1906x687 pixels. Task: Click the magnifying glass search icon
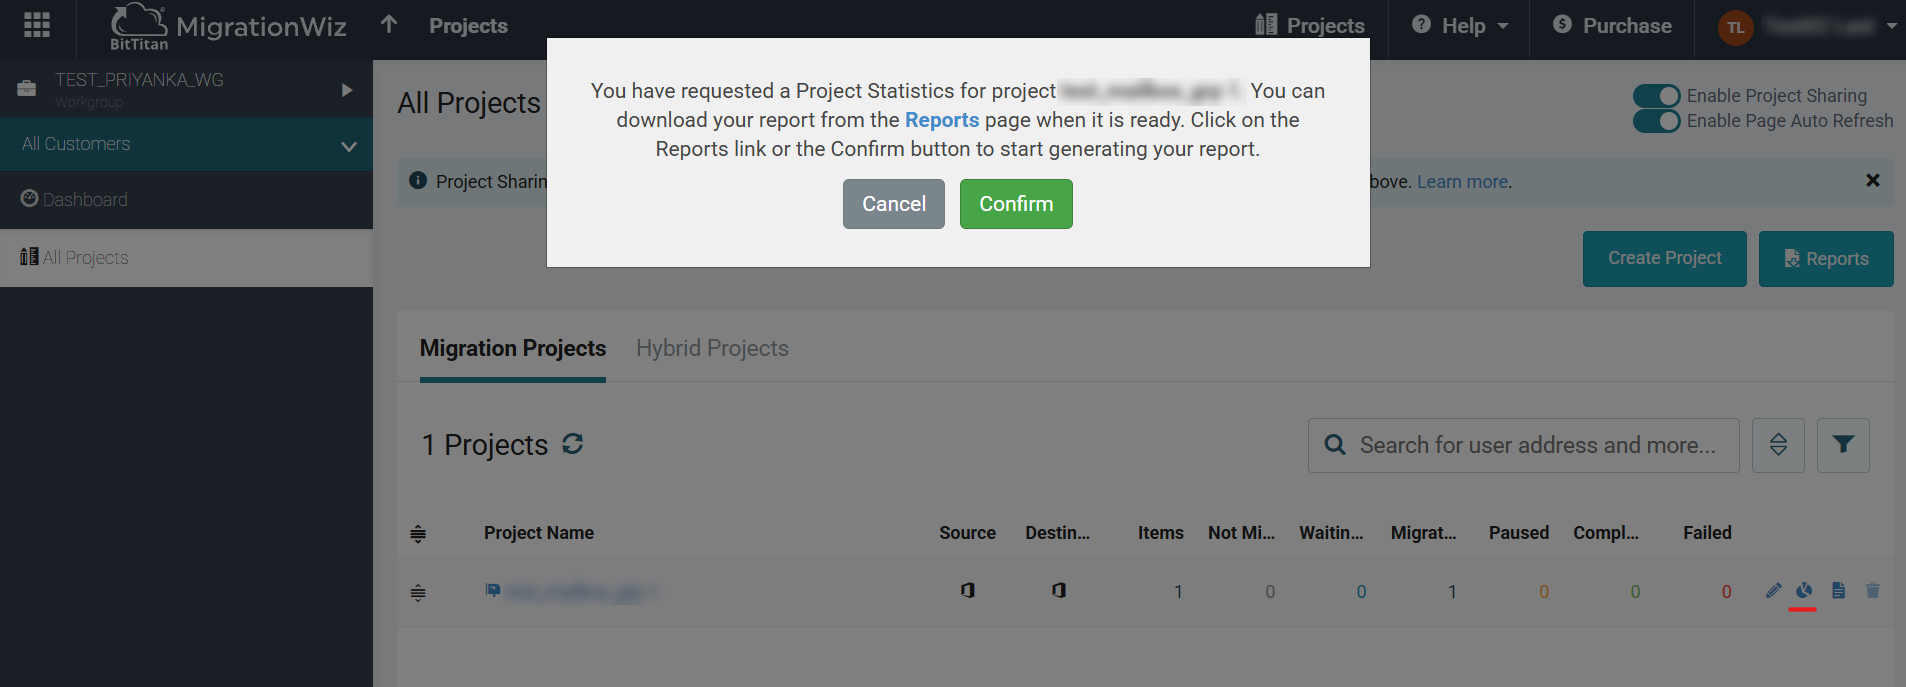[1335, 445]
